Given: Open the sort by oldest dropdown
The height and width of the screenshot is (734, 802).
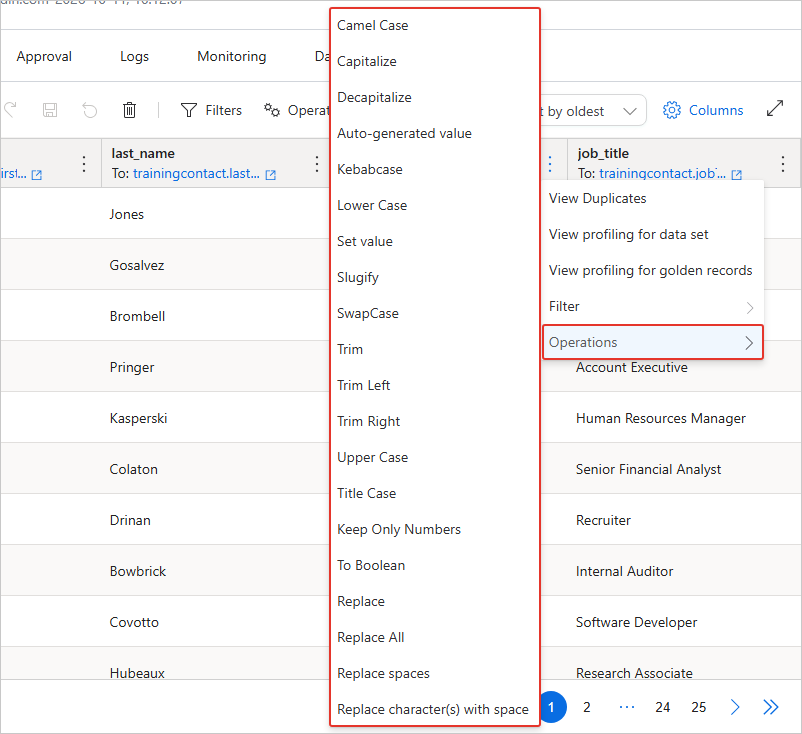Looking at the screenshot, I should point(591,111).
